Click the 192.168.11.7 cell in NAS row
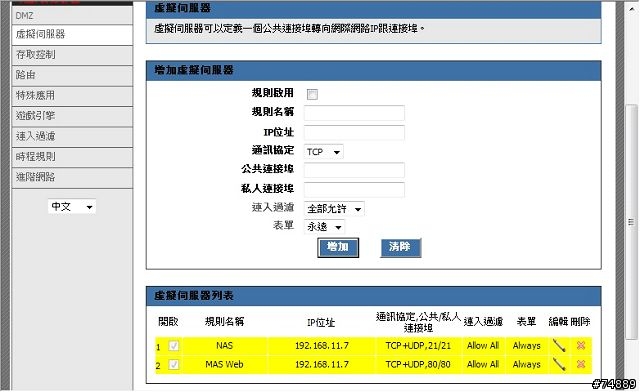 [322, 345]
